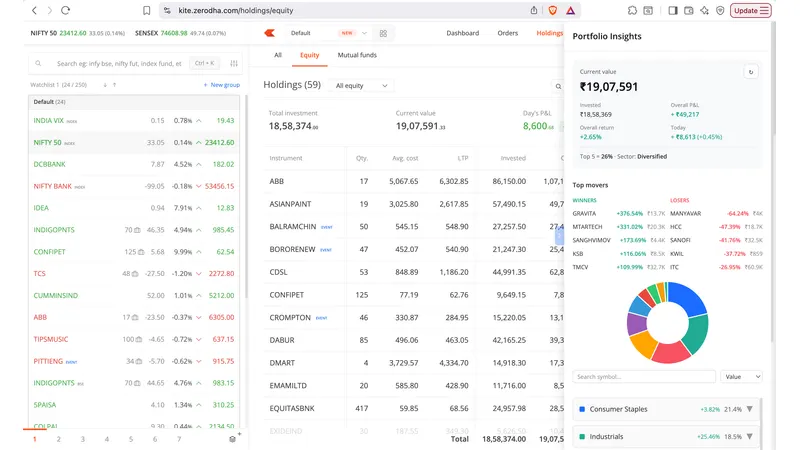Click the event tag beside CROMPTON
This screenshot has height=450, width=800.
click(x=321, y=318)
